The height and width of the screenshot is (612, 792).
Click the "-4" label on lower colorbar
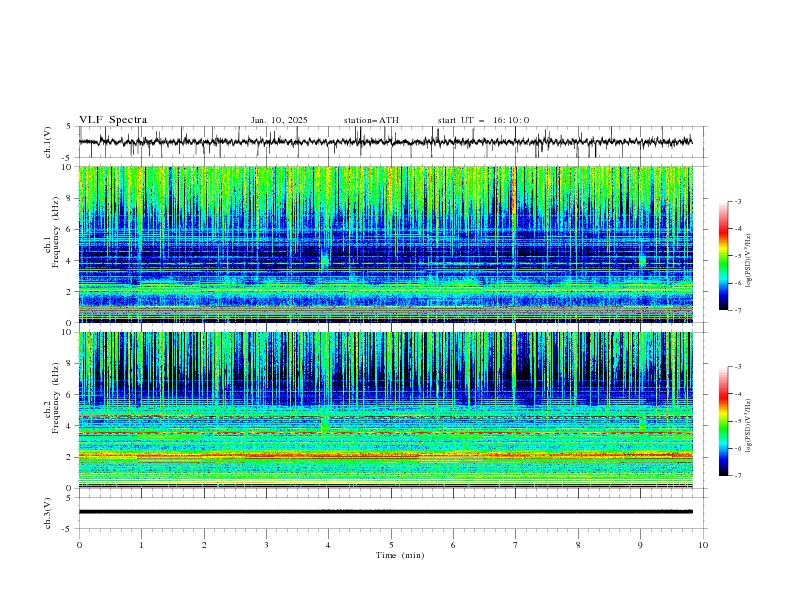click(x=737, y=394)
